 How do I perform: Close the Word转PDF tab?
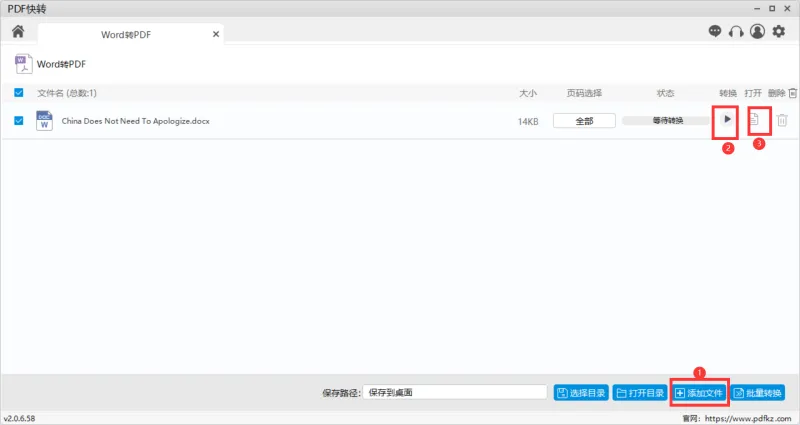[216, 34]
